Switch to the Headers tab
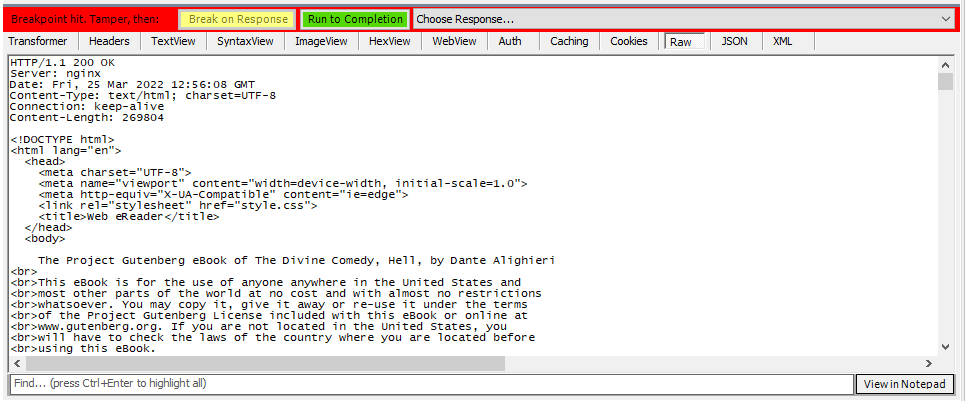Viewport: 965px width, 401px height. tap(110, 41)
